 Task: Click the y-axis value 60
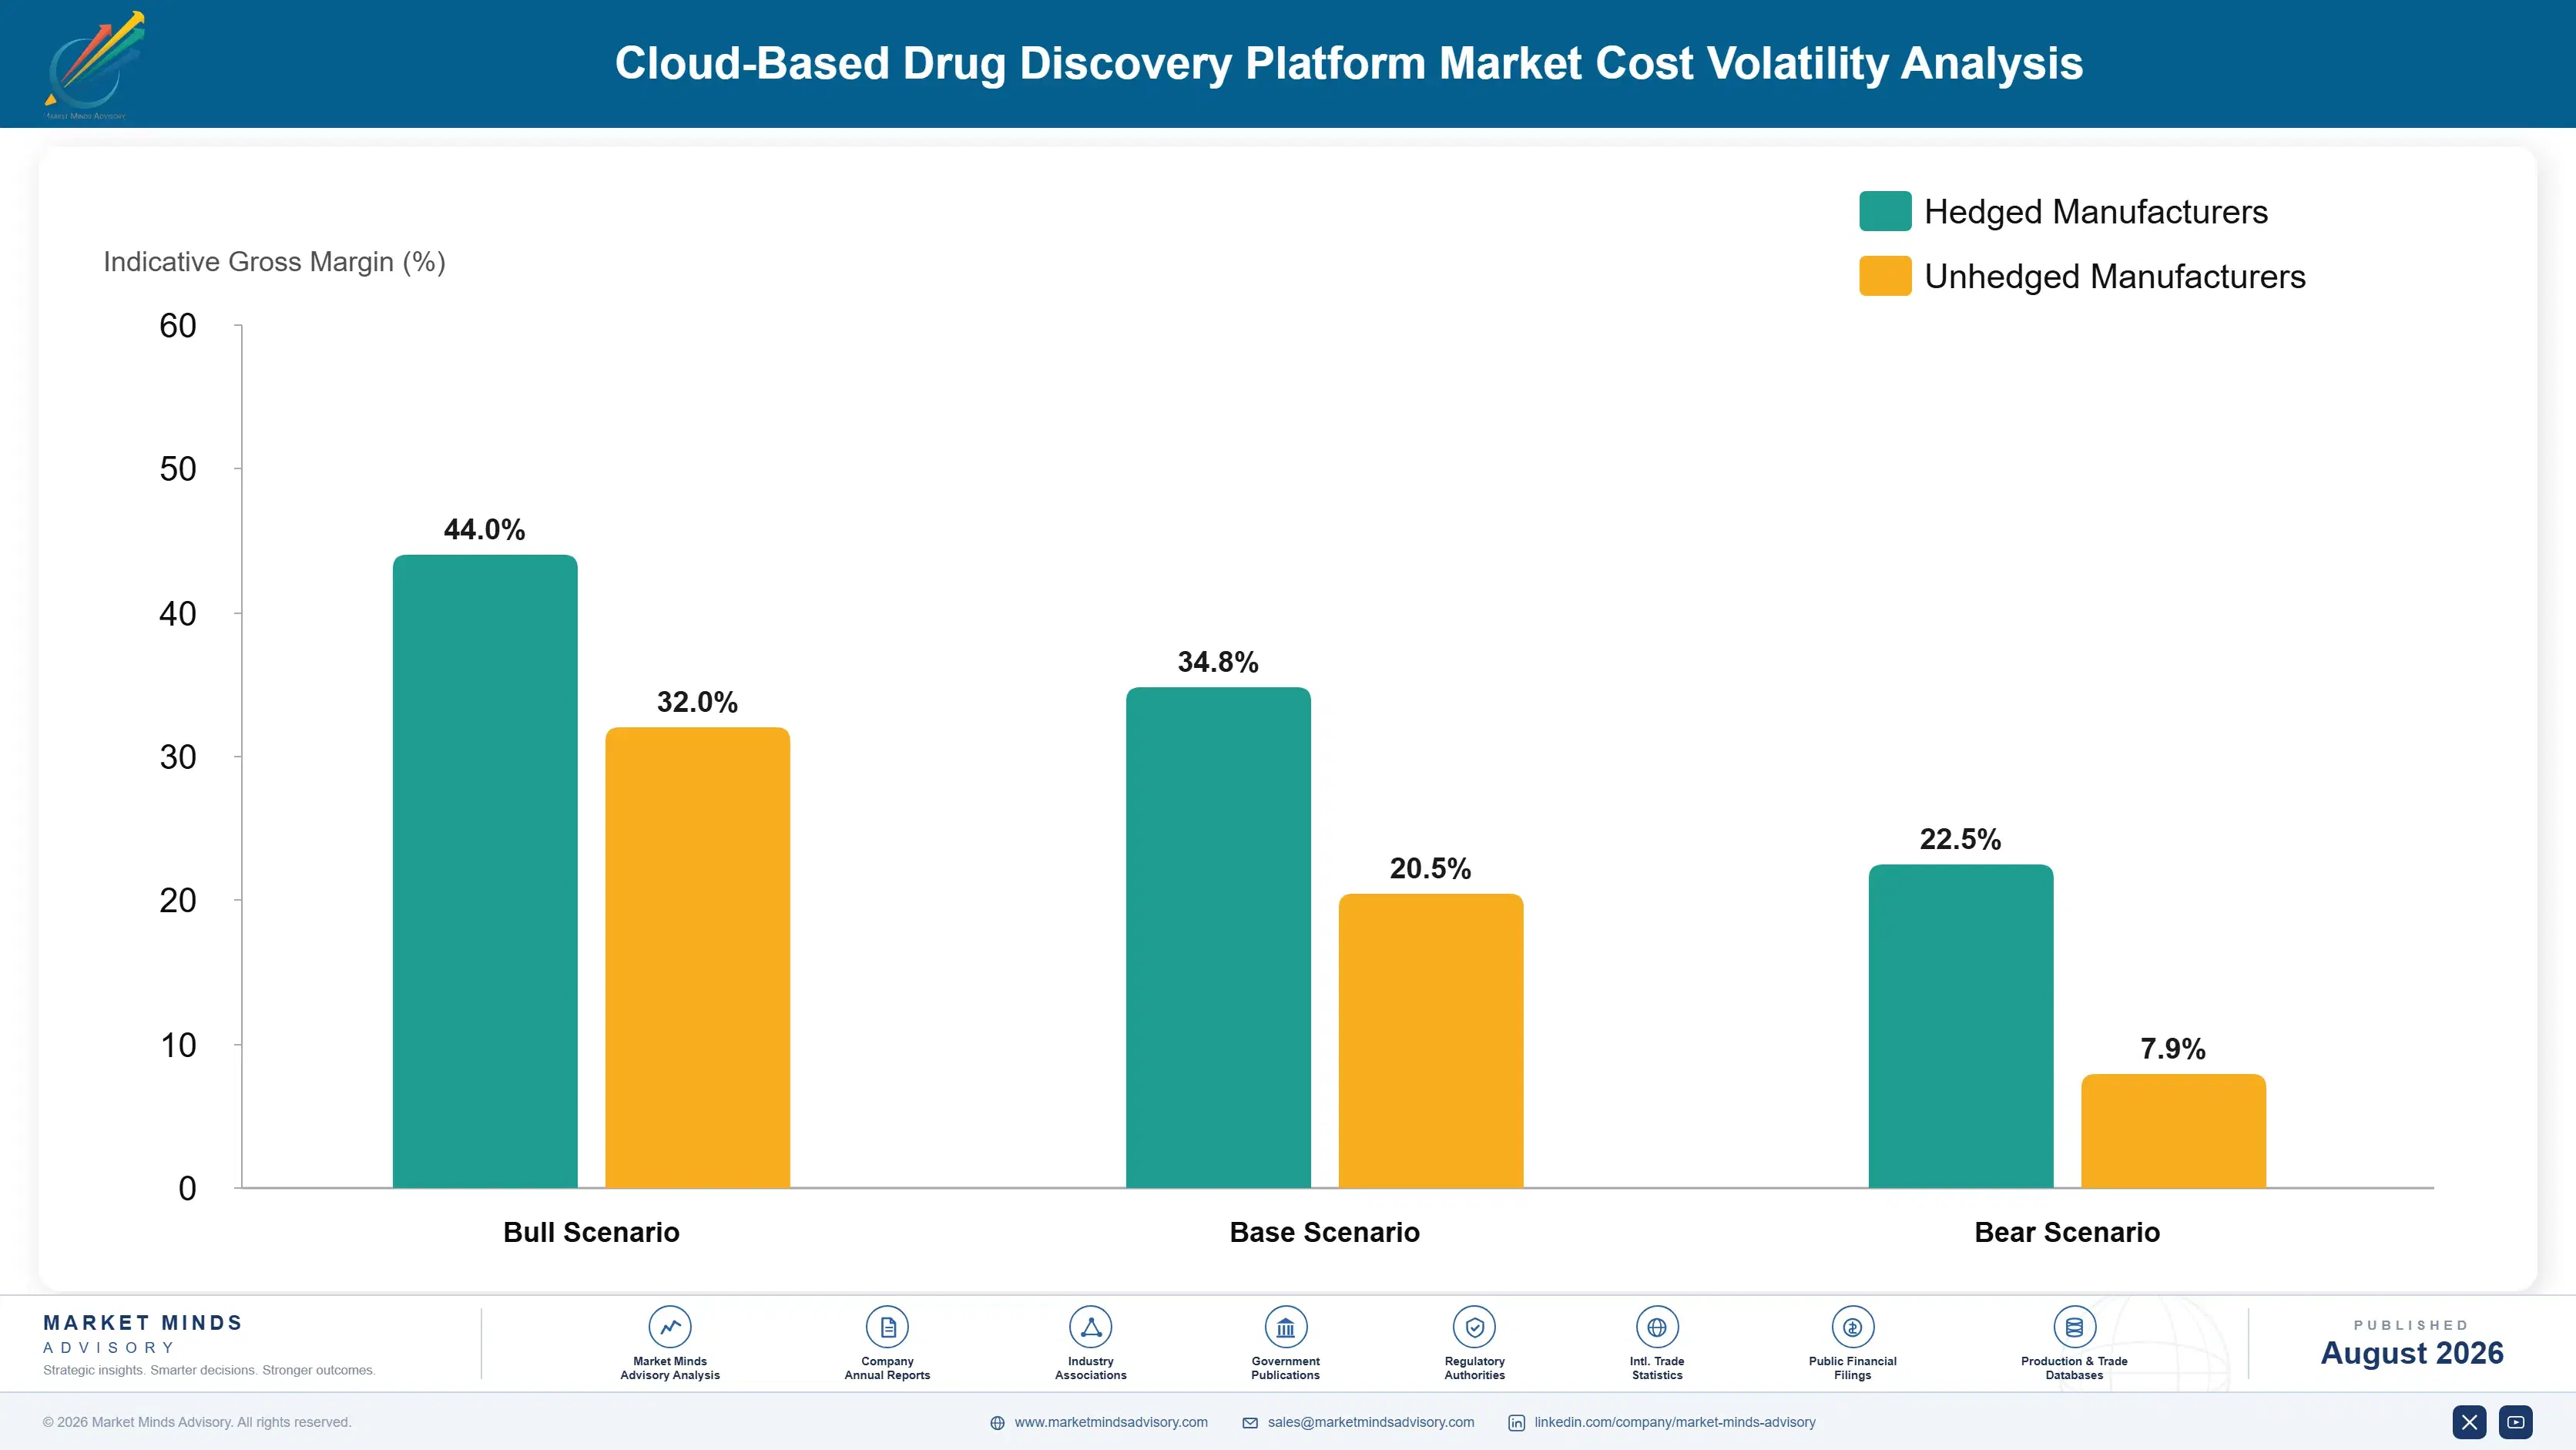[x=178, y=326]
